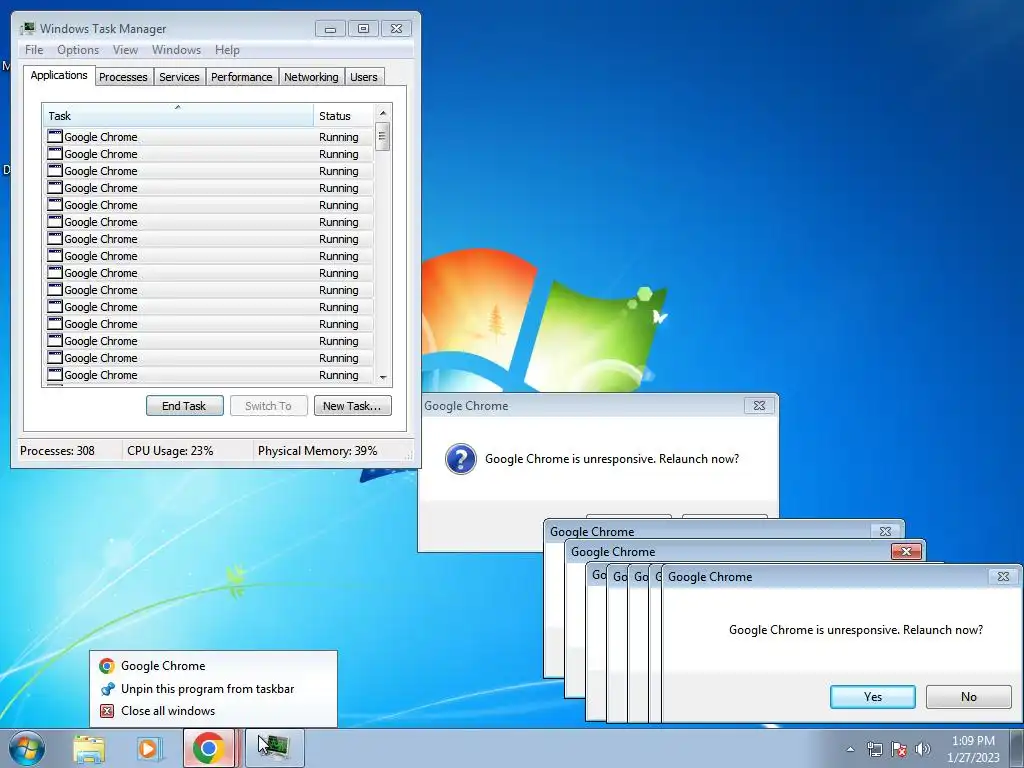Click the Physical Memory: 39% status entry
The width and height of the screenshot is (1024, 768).
317,451
